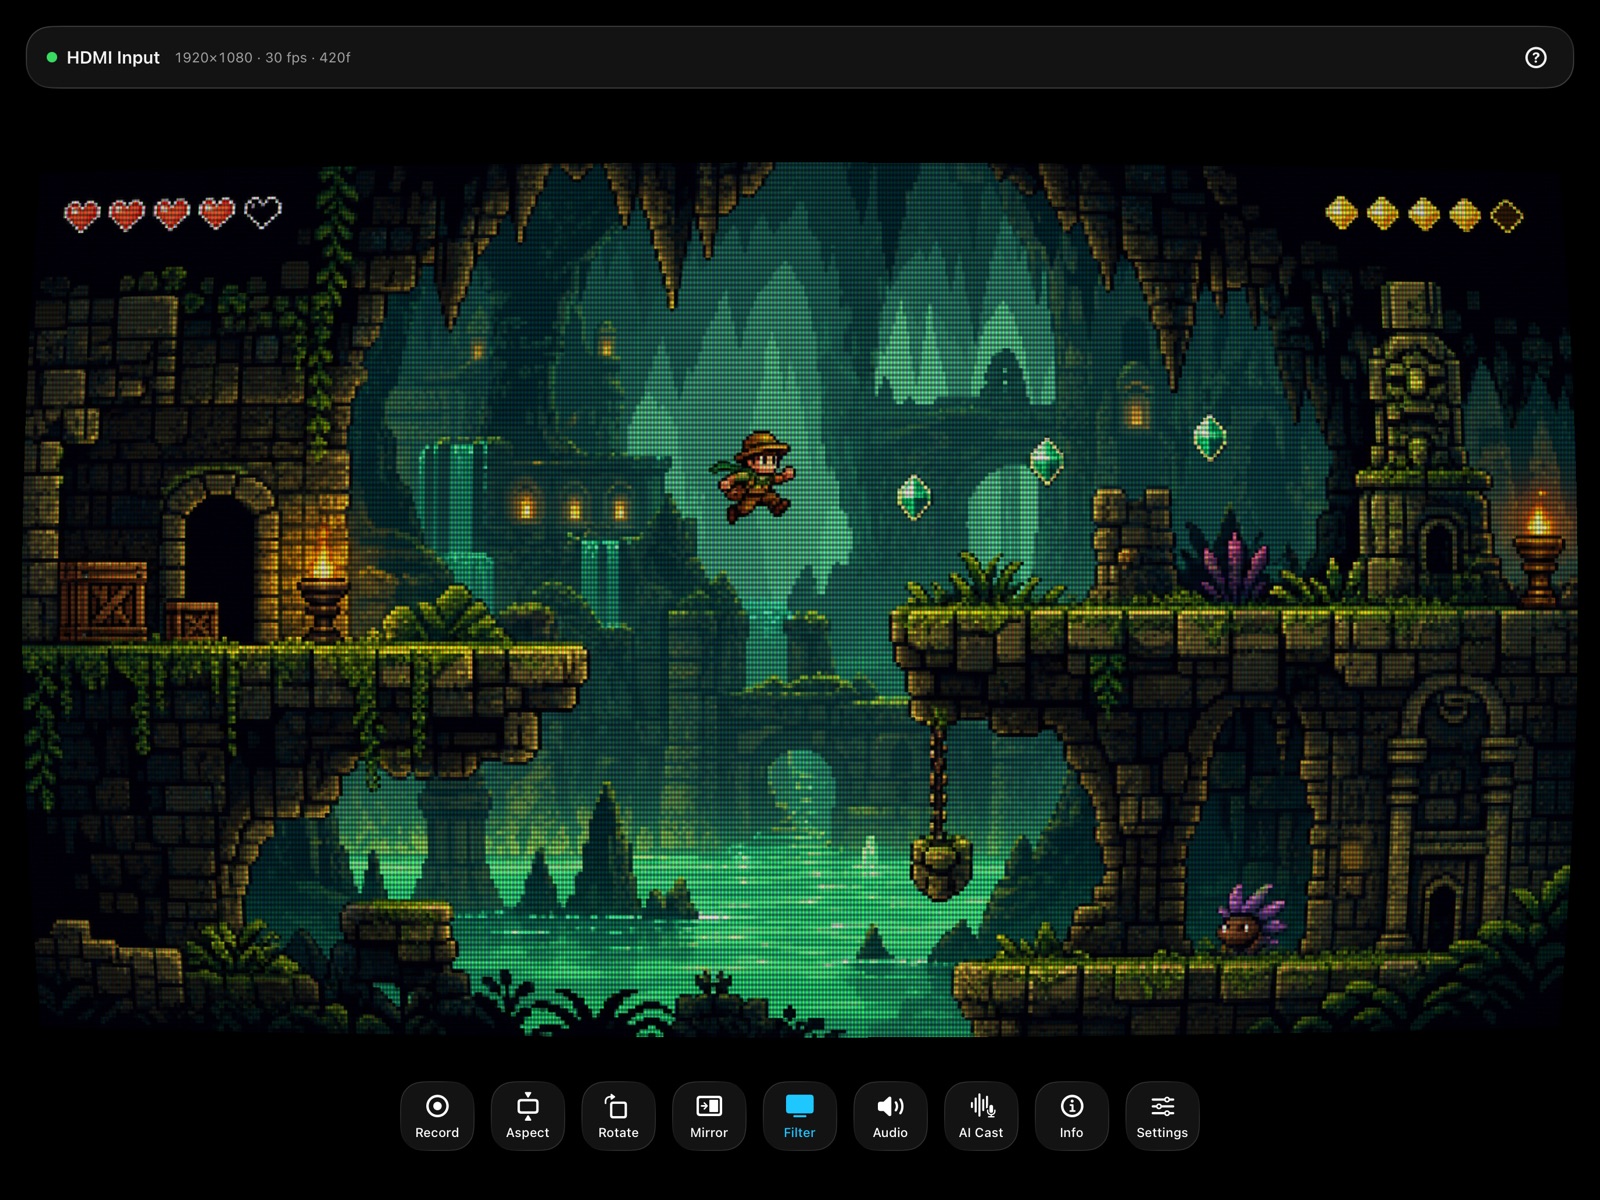Show the Info panel
The height and width of the screenshot is (1200, 1600).
(x=1072, y=1116)
